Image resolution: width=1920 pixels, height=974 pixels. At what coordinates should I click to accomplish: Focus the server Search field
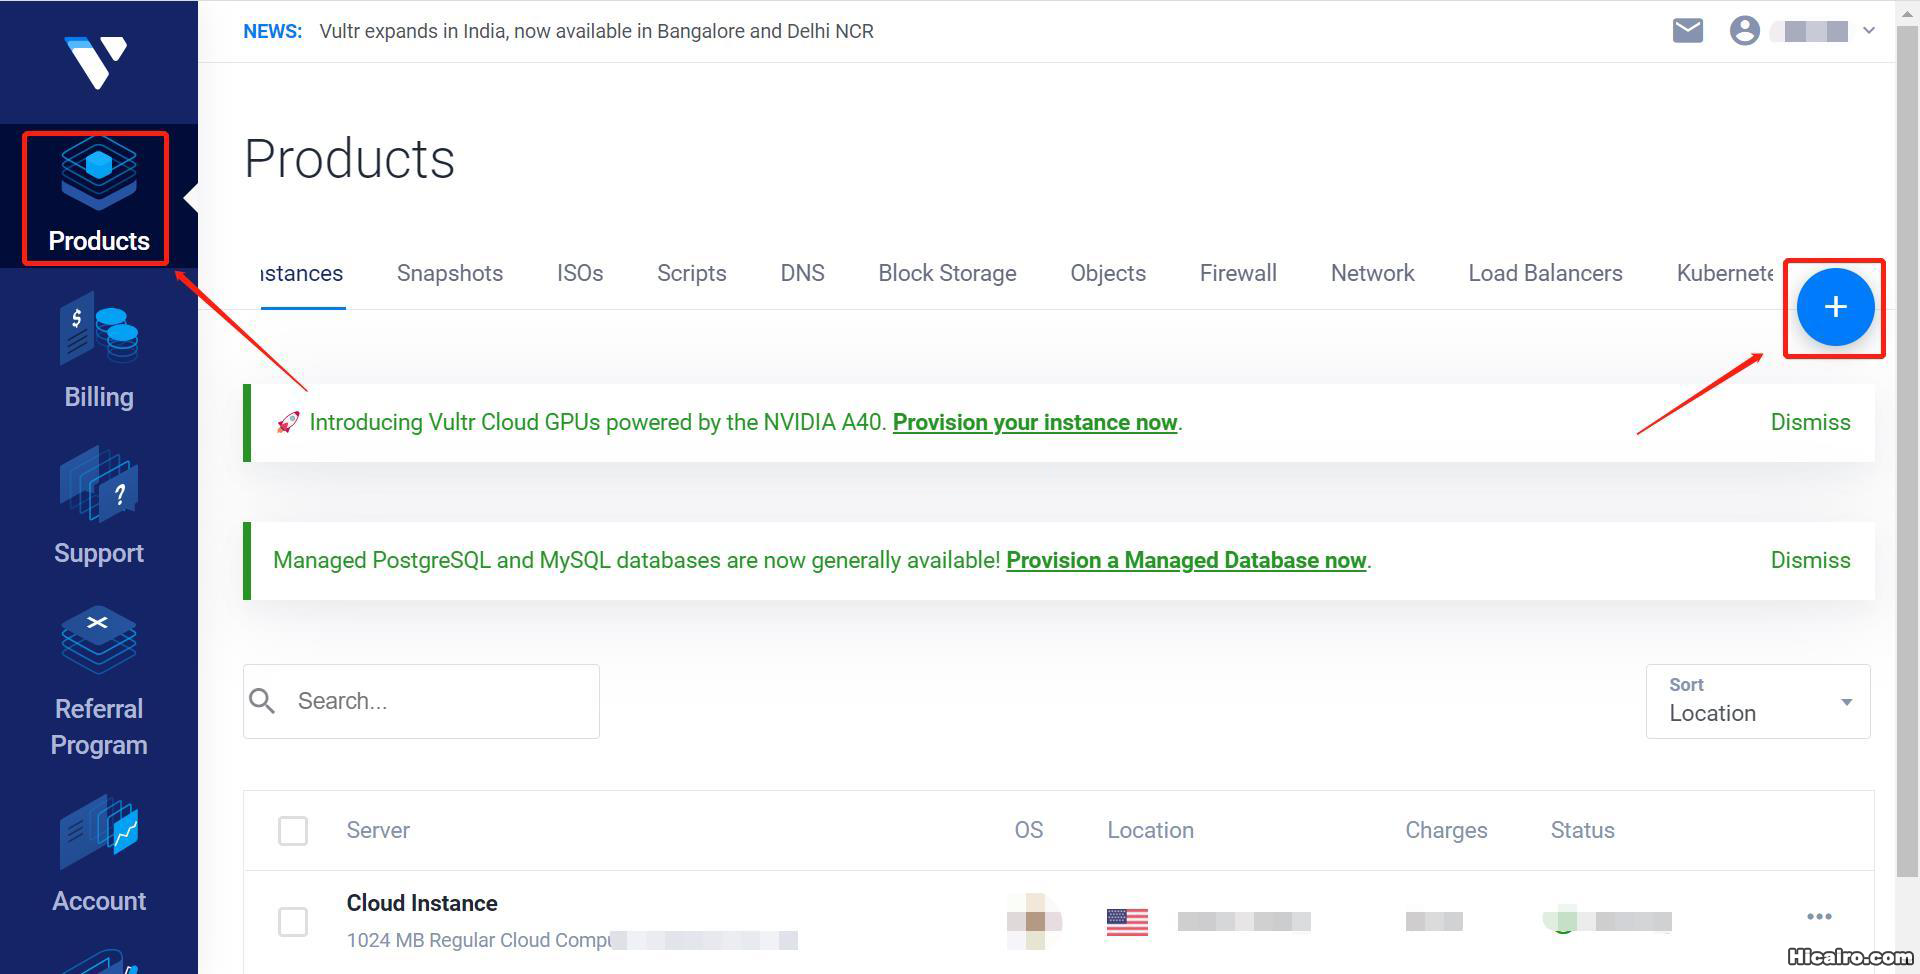point(440,702)
